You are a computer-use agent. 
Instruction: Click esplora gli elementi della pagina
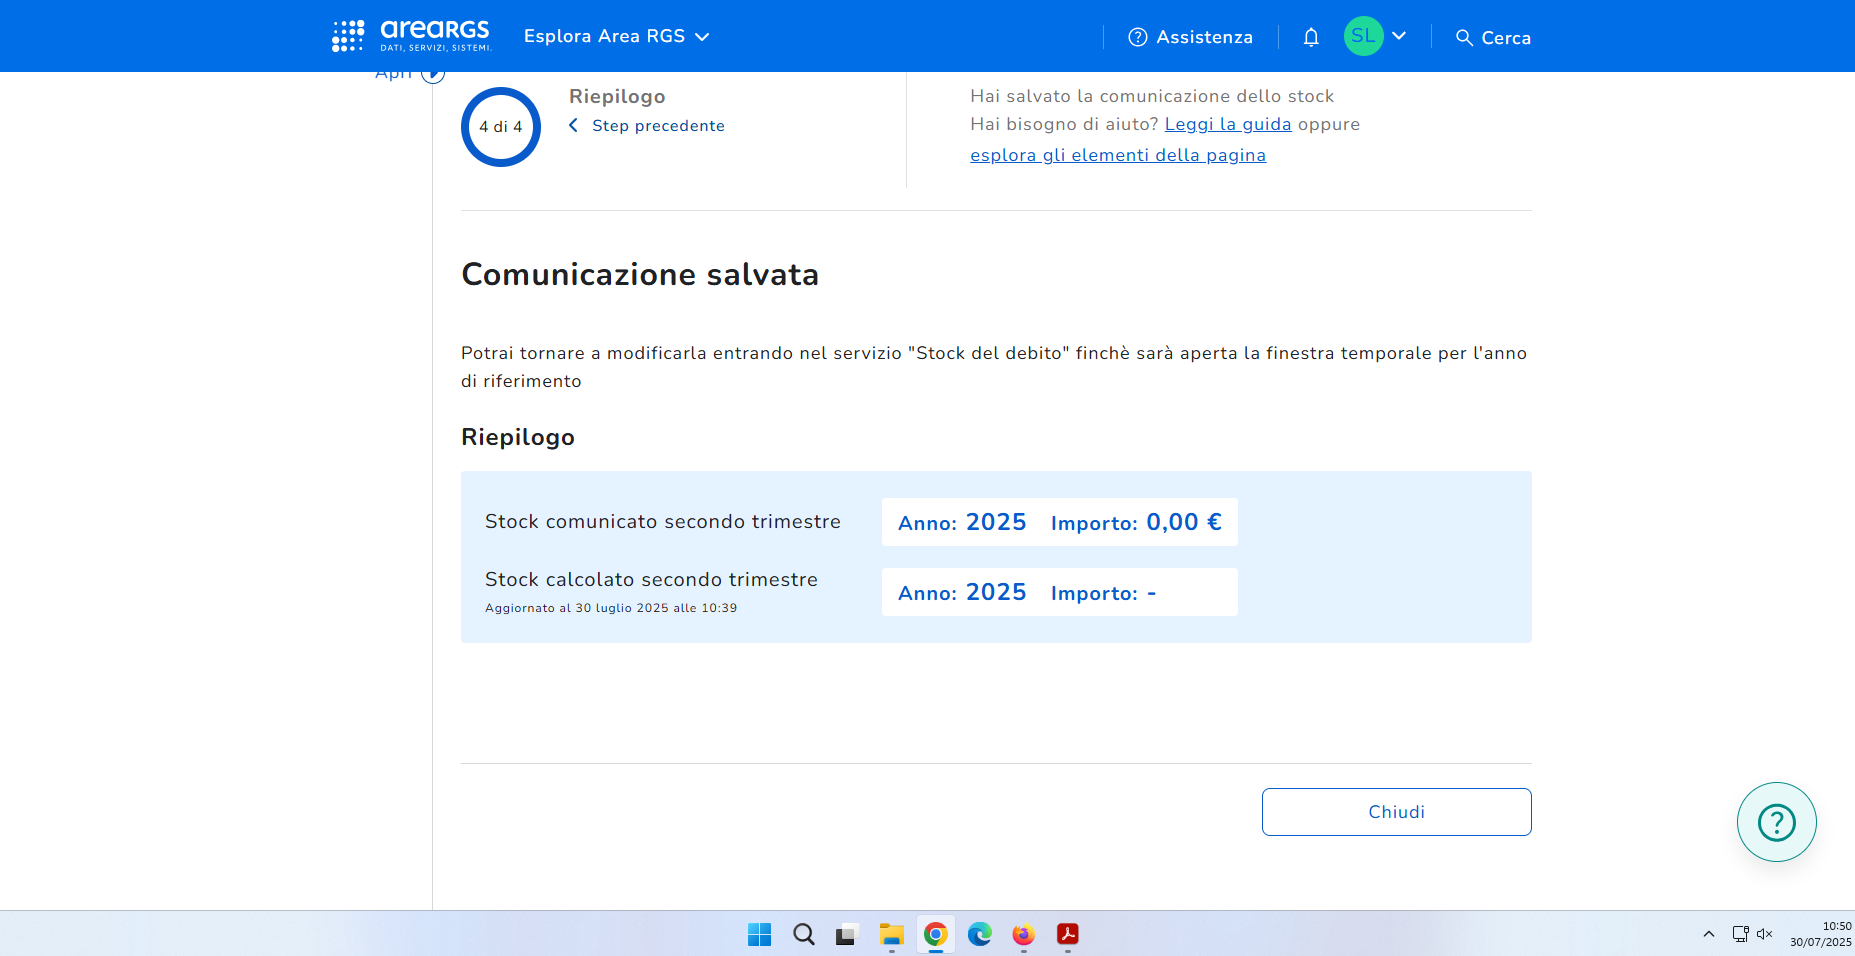click(1117, 155)
